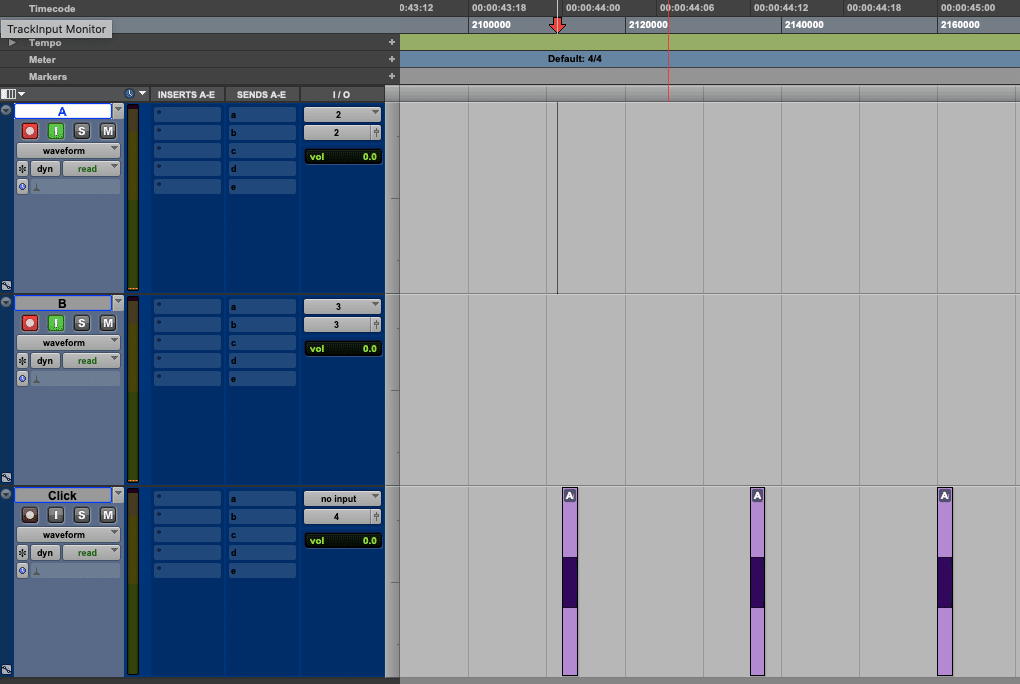Click track A elastic audio dyn button

45,169
